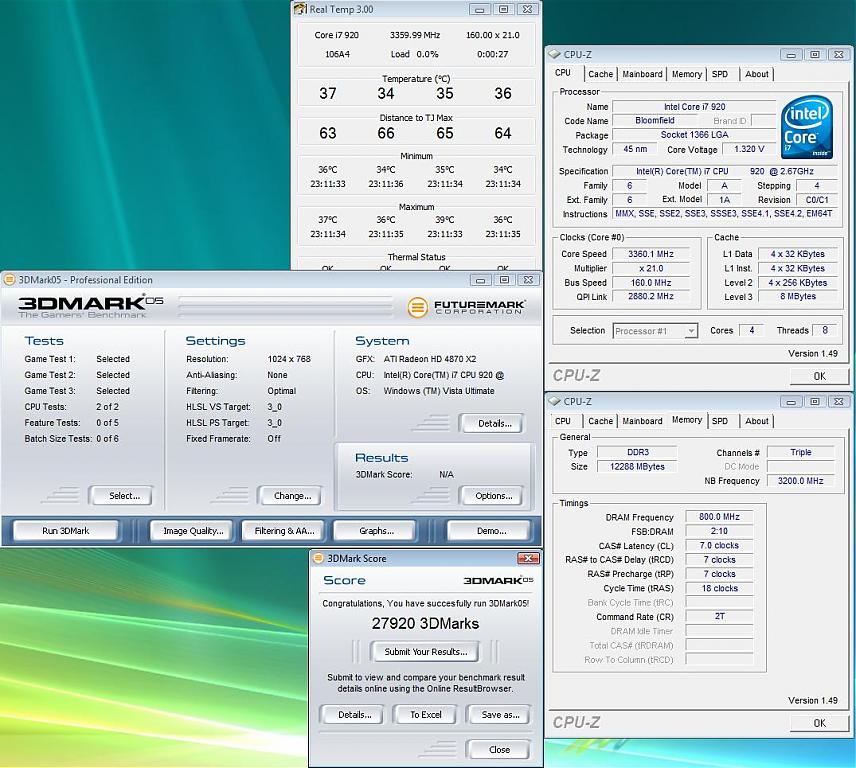Click Channels value 'Triple'
Screen dimensions: 856x768
[x=800, y=453]
